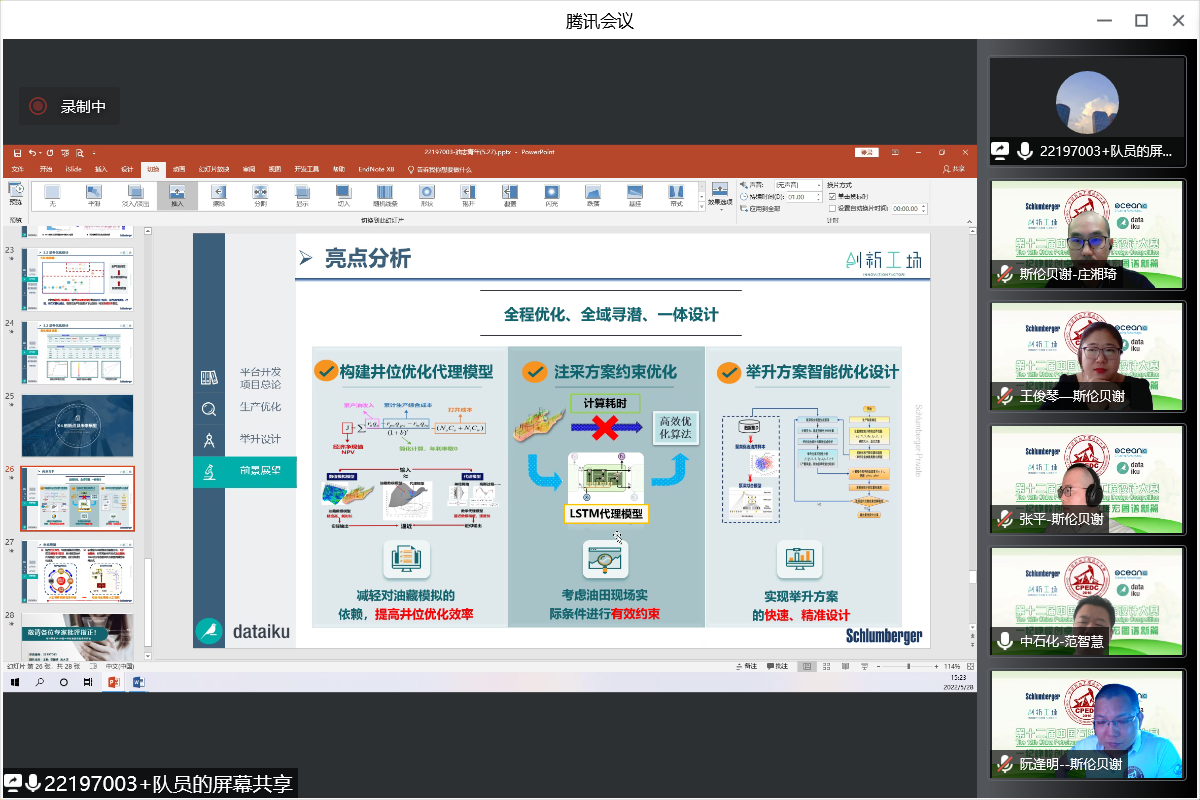Open the 动画 ribbon tab
This screenshot has width=1200, height=800.
coord(178,169)
